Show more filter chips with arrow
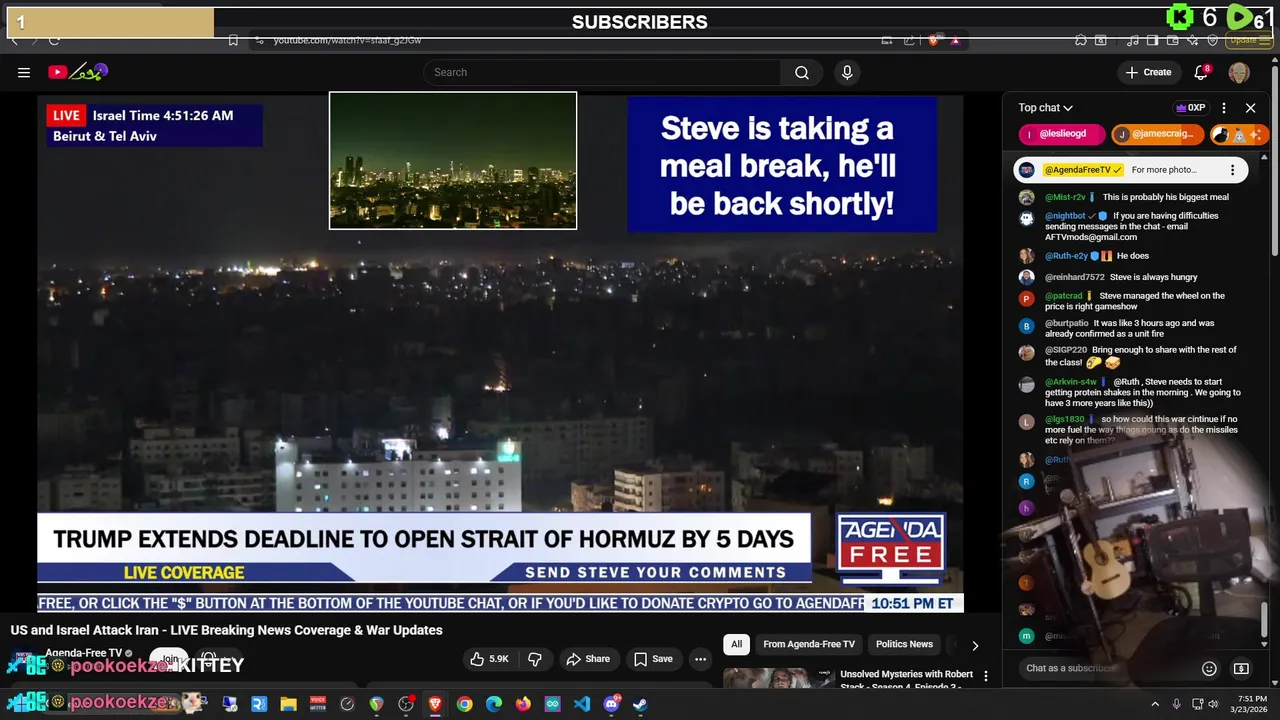Image resolution: width=1280 pixels, height=720 pixels. (975, 645)
